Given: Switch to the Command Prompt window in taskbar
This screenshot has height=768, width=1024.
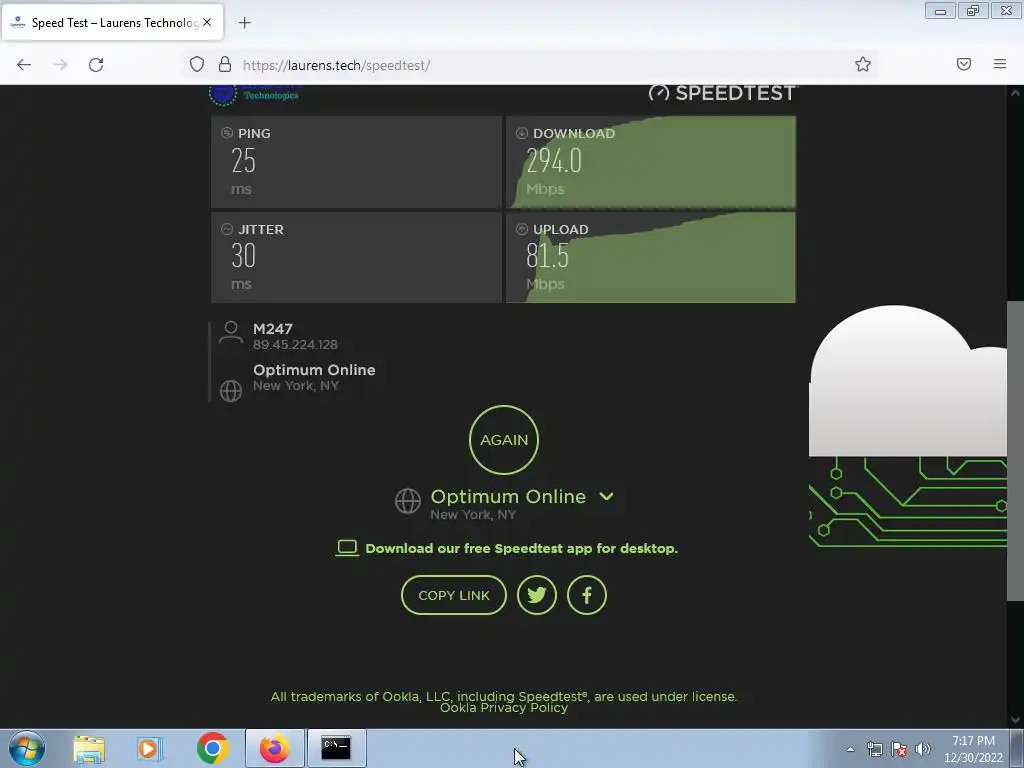Looking at the screenshot, I should click(x=336, y=748).
